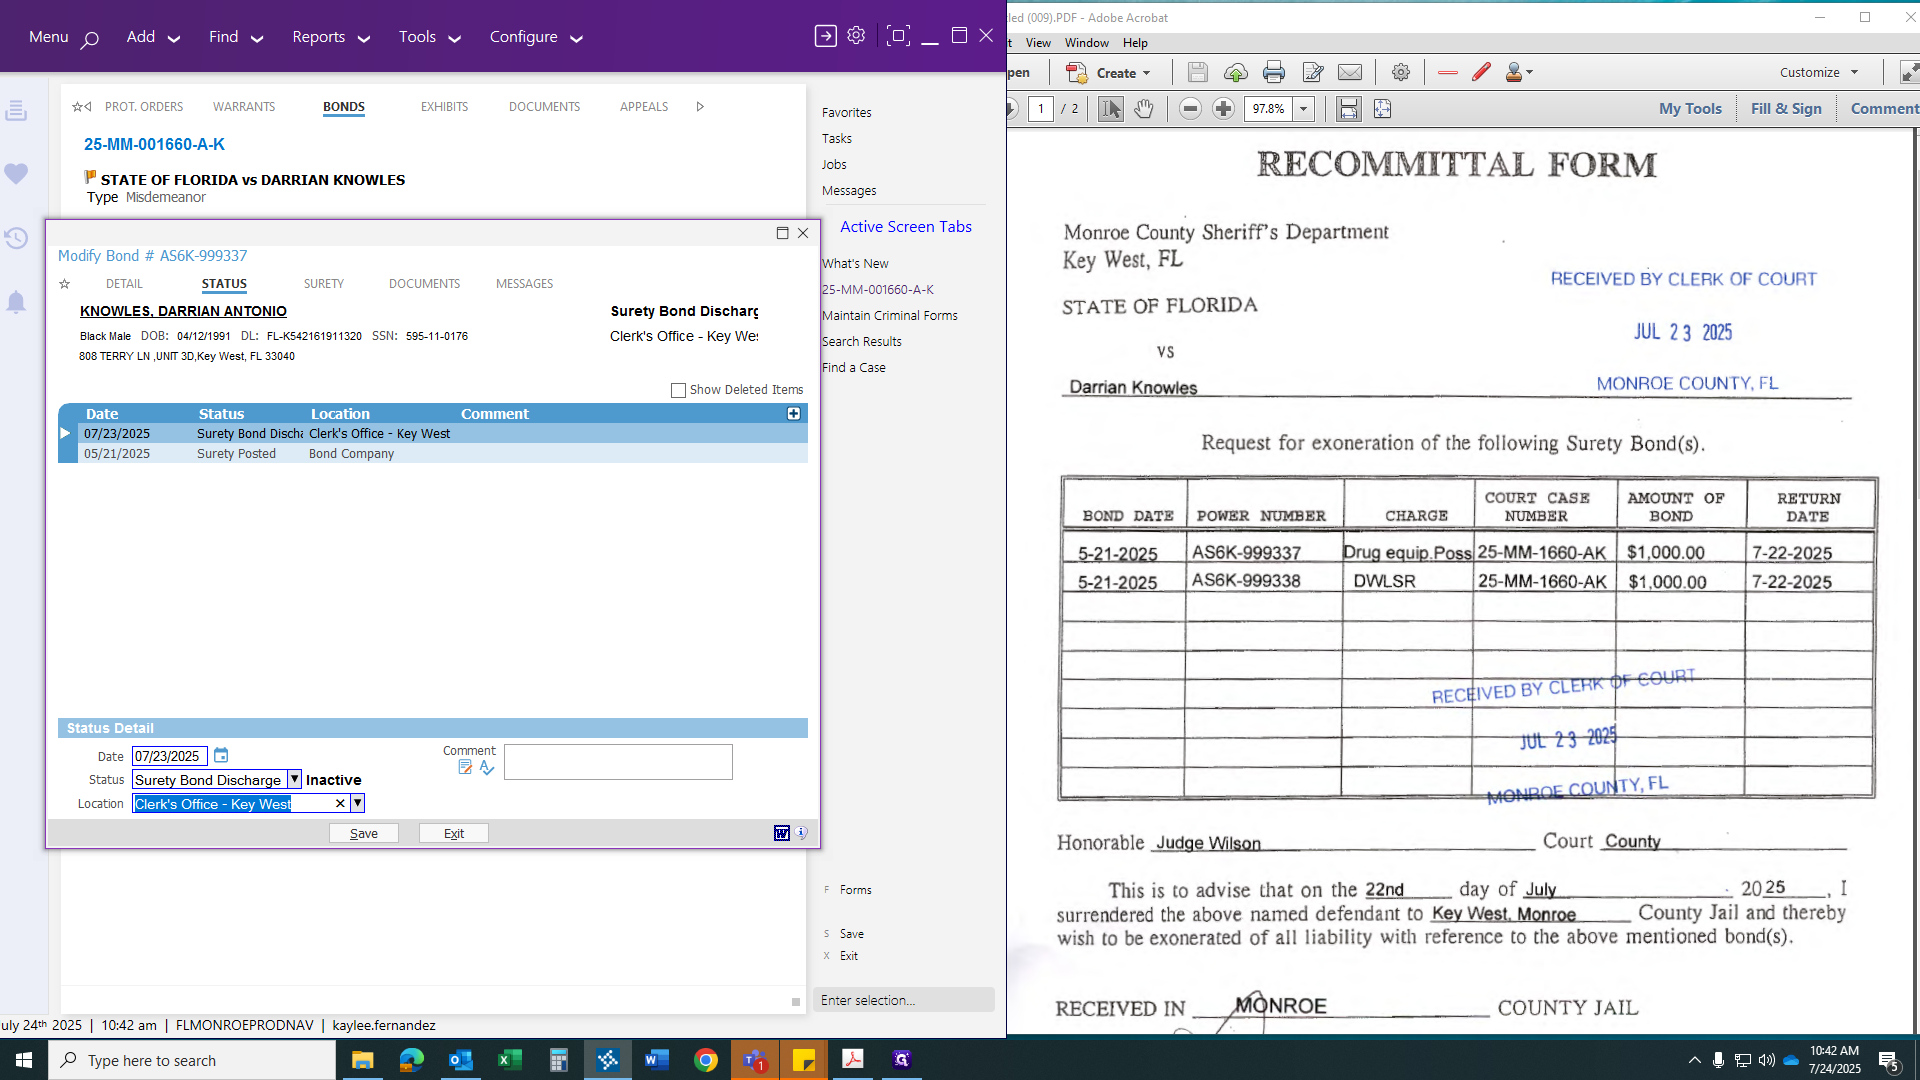Click the add status row plus icon

point(793,413)
